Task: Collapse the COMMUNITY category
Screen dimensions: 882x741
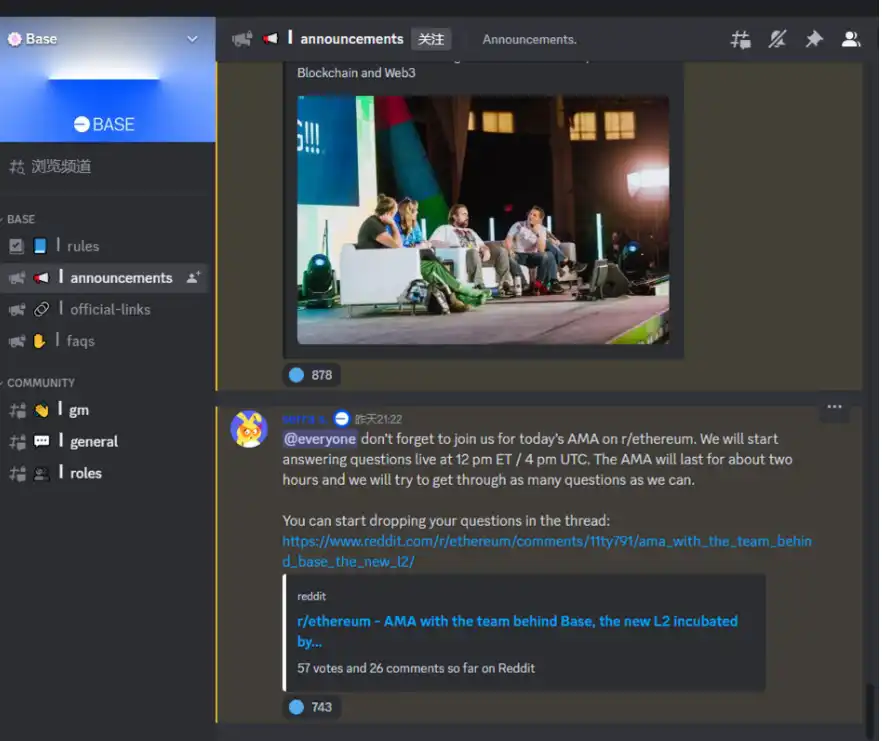Action: pos(40,383)
